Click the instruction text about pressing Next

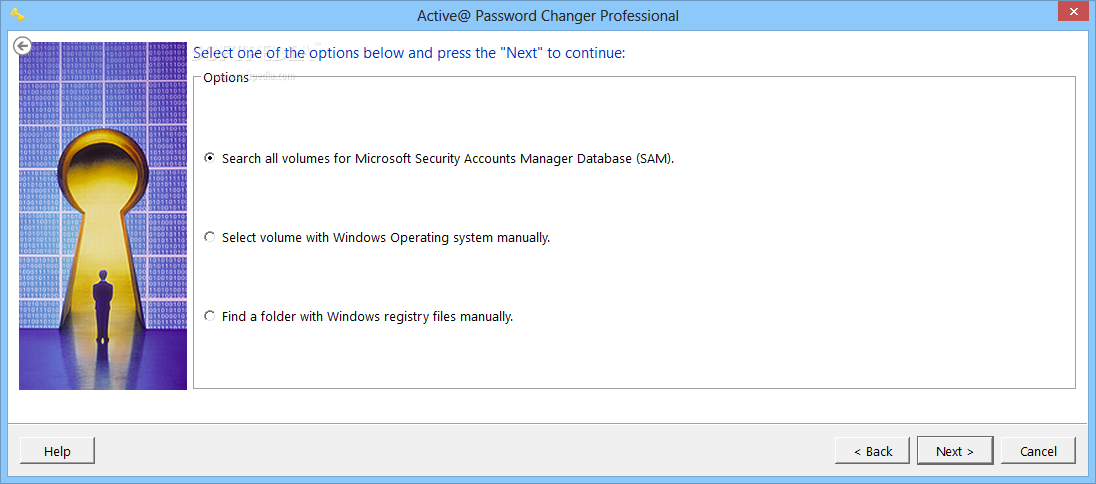coord(409,52)
